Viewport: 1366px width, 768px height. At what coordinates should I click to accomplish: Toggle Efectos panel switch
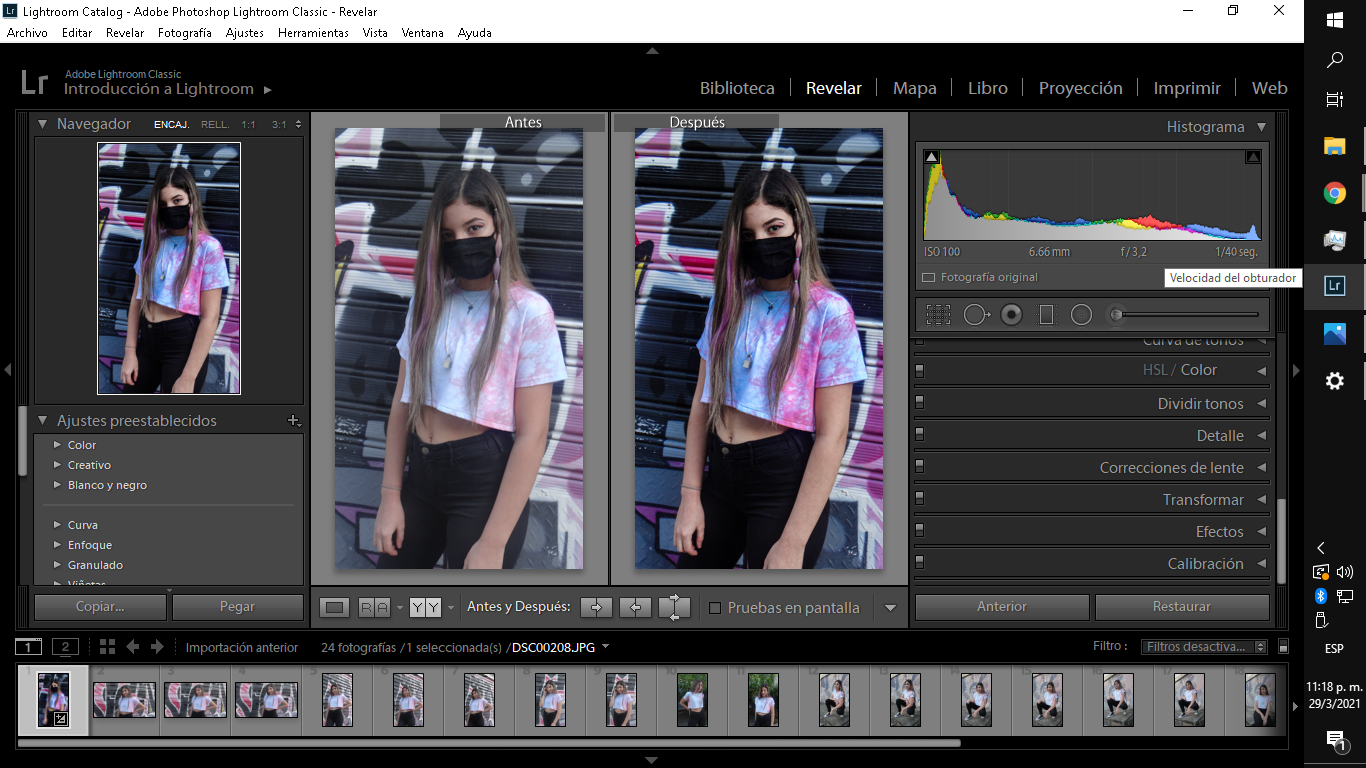coord(919,531)
